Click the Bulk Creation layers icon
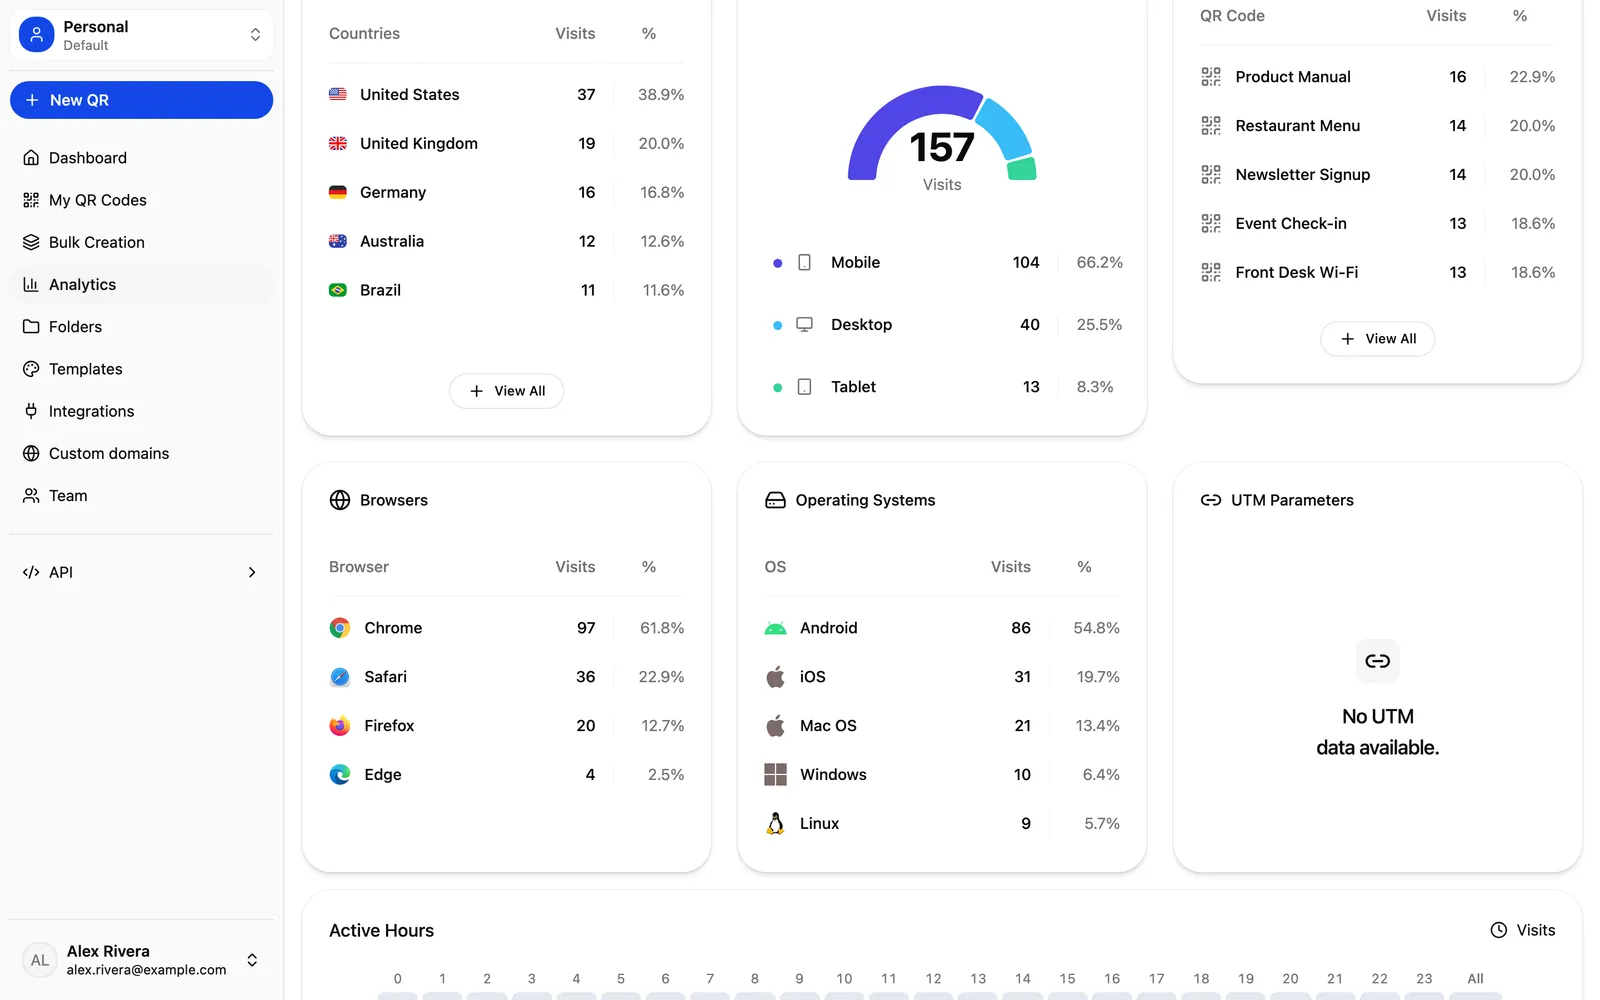Screen dimensions: 1600x1000 point(31,242)
